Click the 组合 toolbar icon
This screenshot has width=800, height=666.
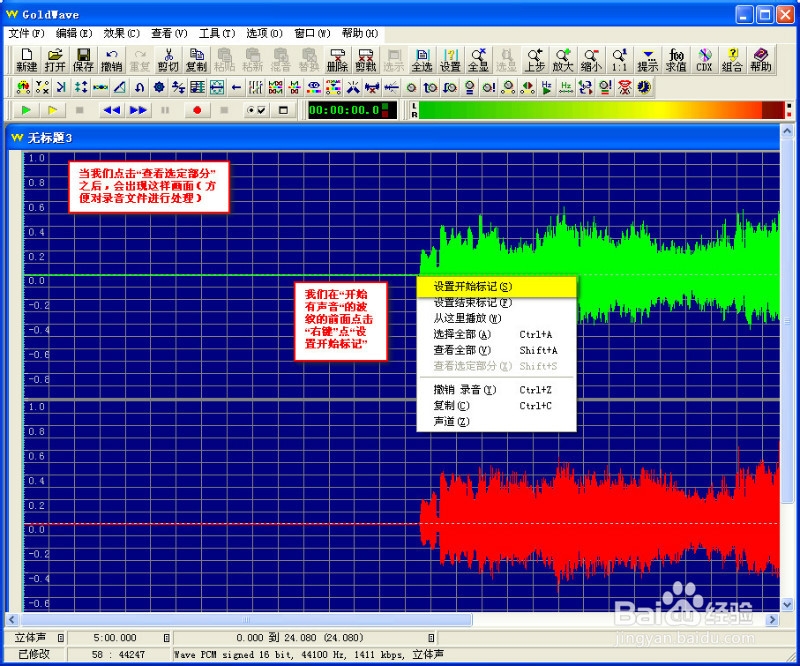pyautogui.click(x=732, y=60)
